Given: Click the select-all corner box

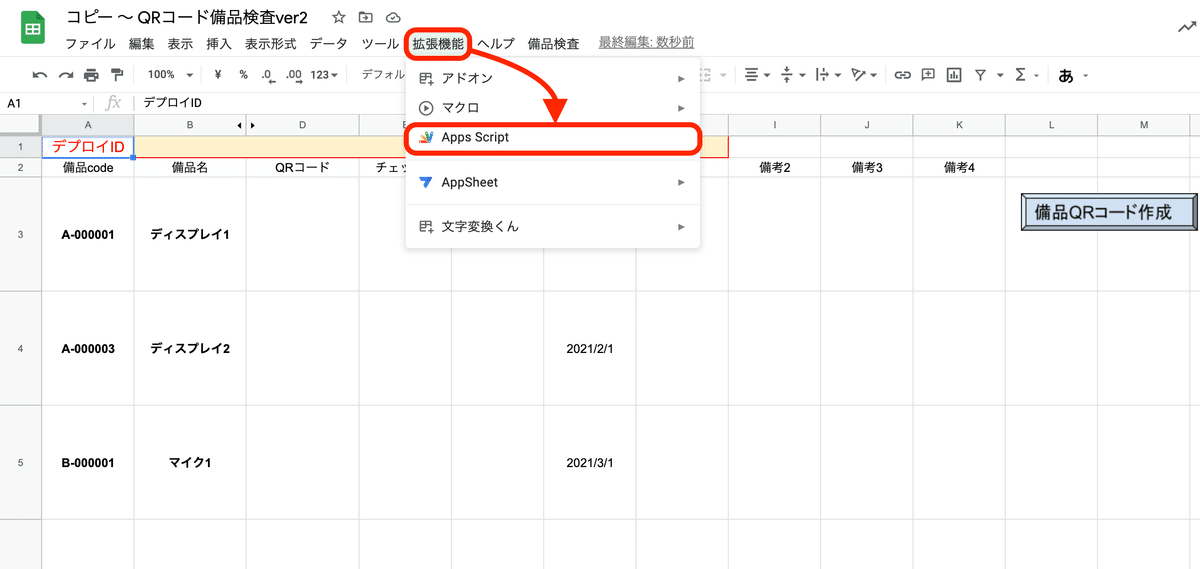Looking at the screenshot, I should click(x=21, y=125).
